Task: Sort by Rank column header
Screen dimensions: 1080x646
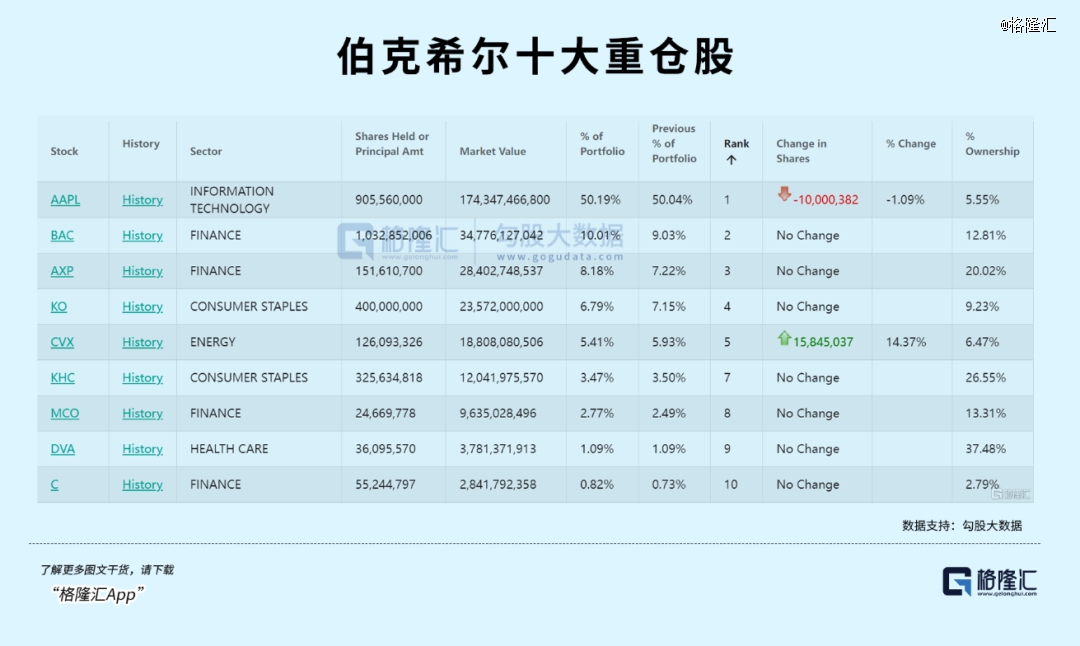Action: click(x=736, y=143)
